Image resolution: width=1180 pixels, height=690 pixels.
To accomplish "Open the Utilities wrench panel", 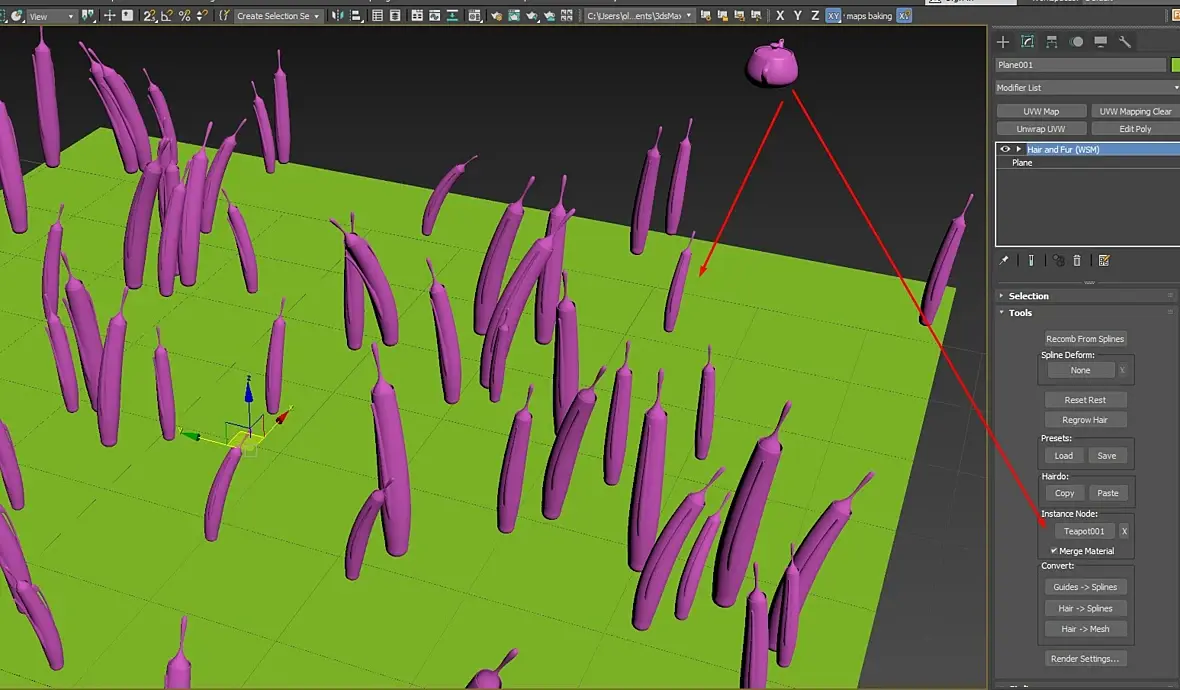I will tap(1125, 42).
